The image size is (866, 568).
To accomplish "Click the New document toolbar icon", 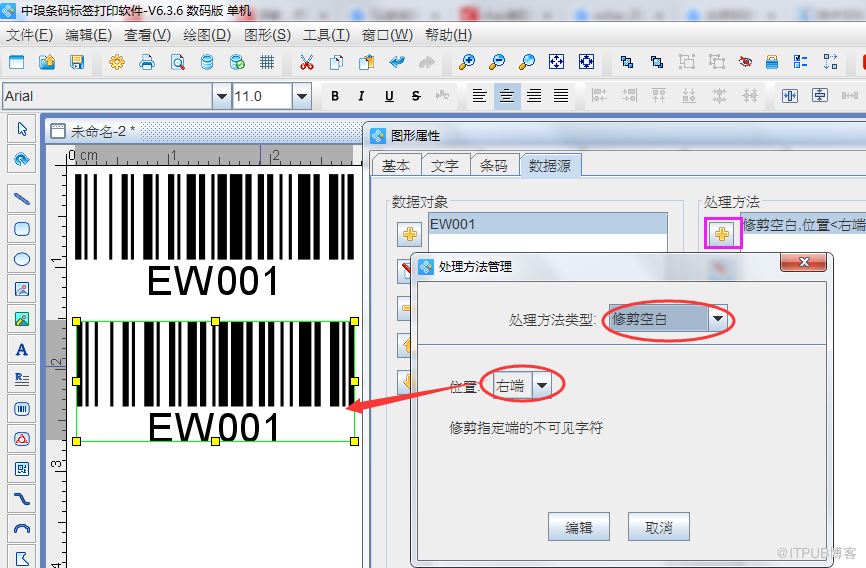I will pyautogui.click(x=17, y=62).
